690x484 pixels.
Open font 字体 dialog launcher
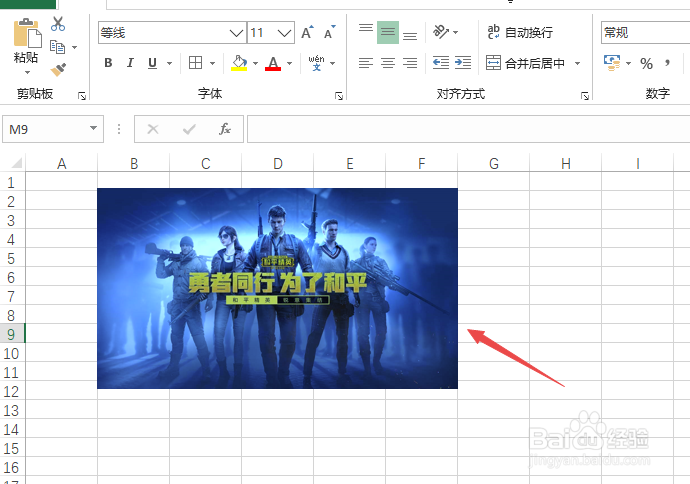(339, 96)
